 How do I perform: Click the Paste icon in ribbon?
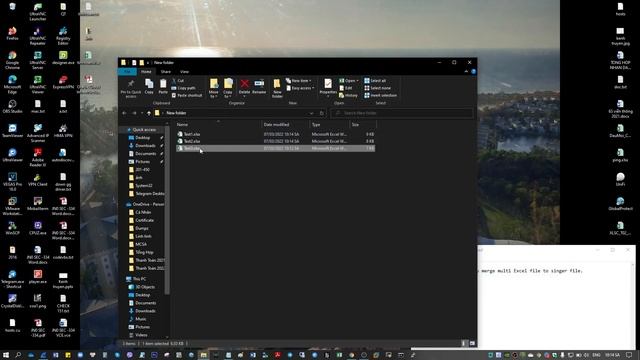(163, 87)
